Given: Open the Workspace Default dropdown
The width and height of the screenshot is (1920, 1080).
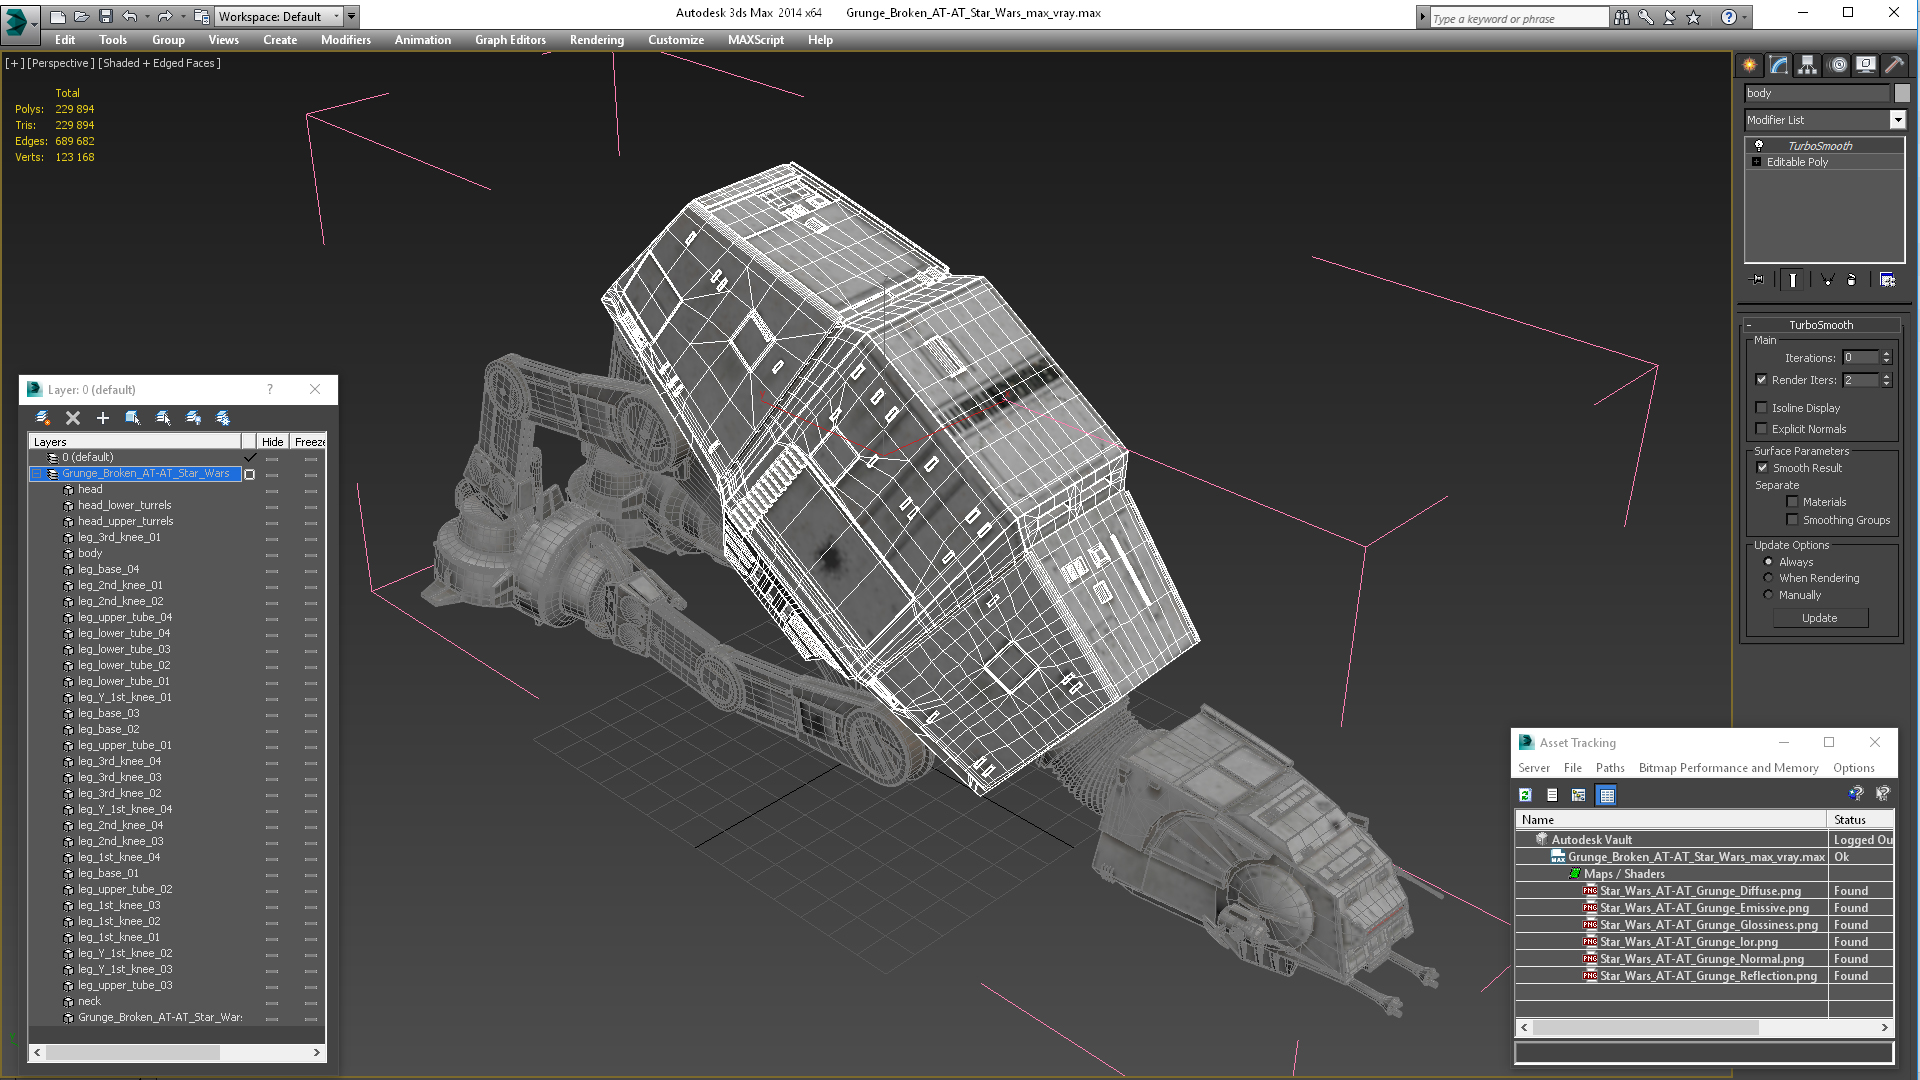Looking at the screenshot, I should [x=279, y=16].
